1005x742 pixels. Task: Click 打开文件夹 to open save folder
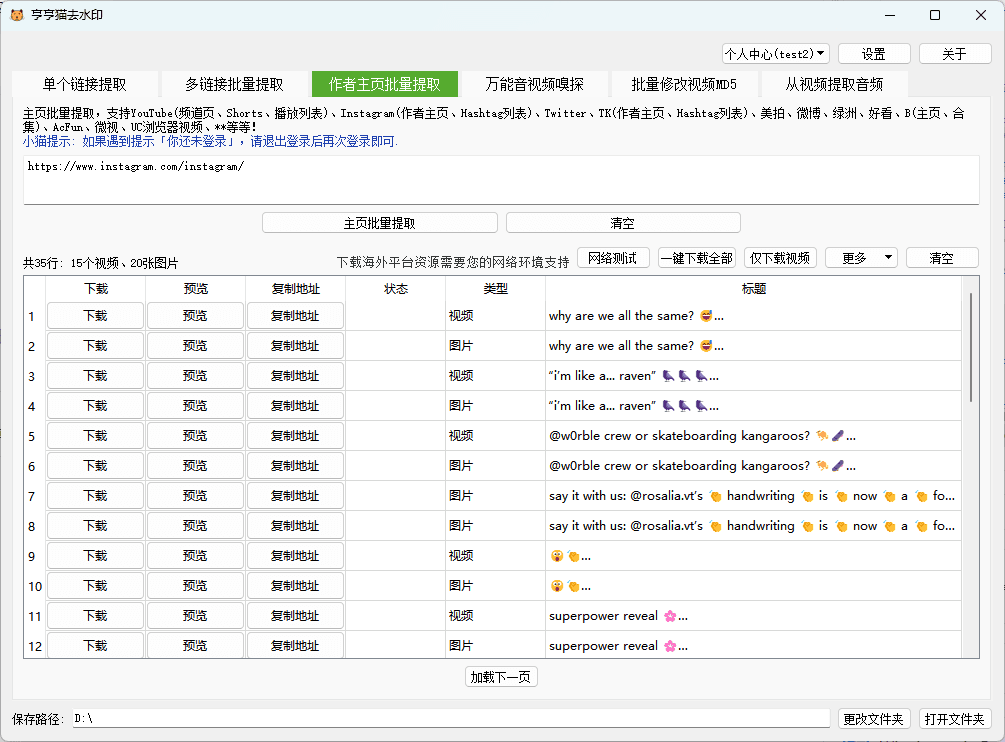[x=955, y=717]
